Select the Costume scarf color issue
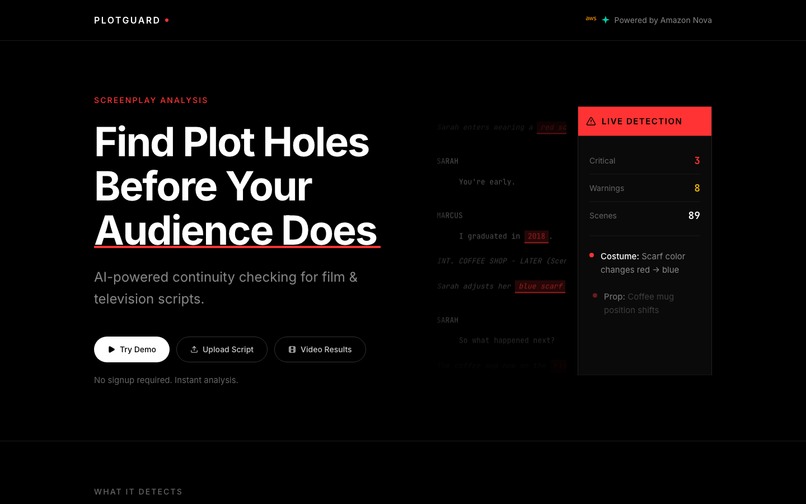Viewport: 806px width, 504px height. tap(645, 263)
